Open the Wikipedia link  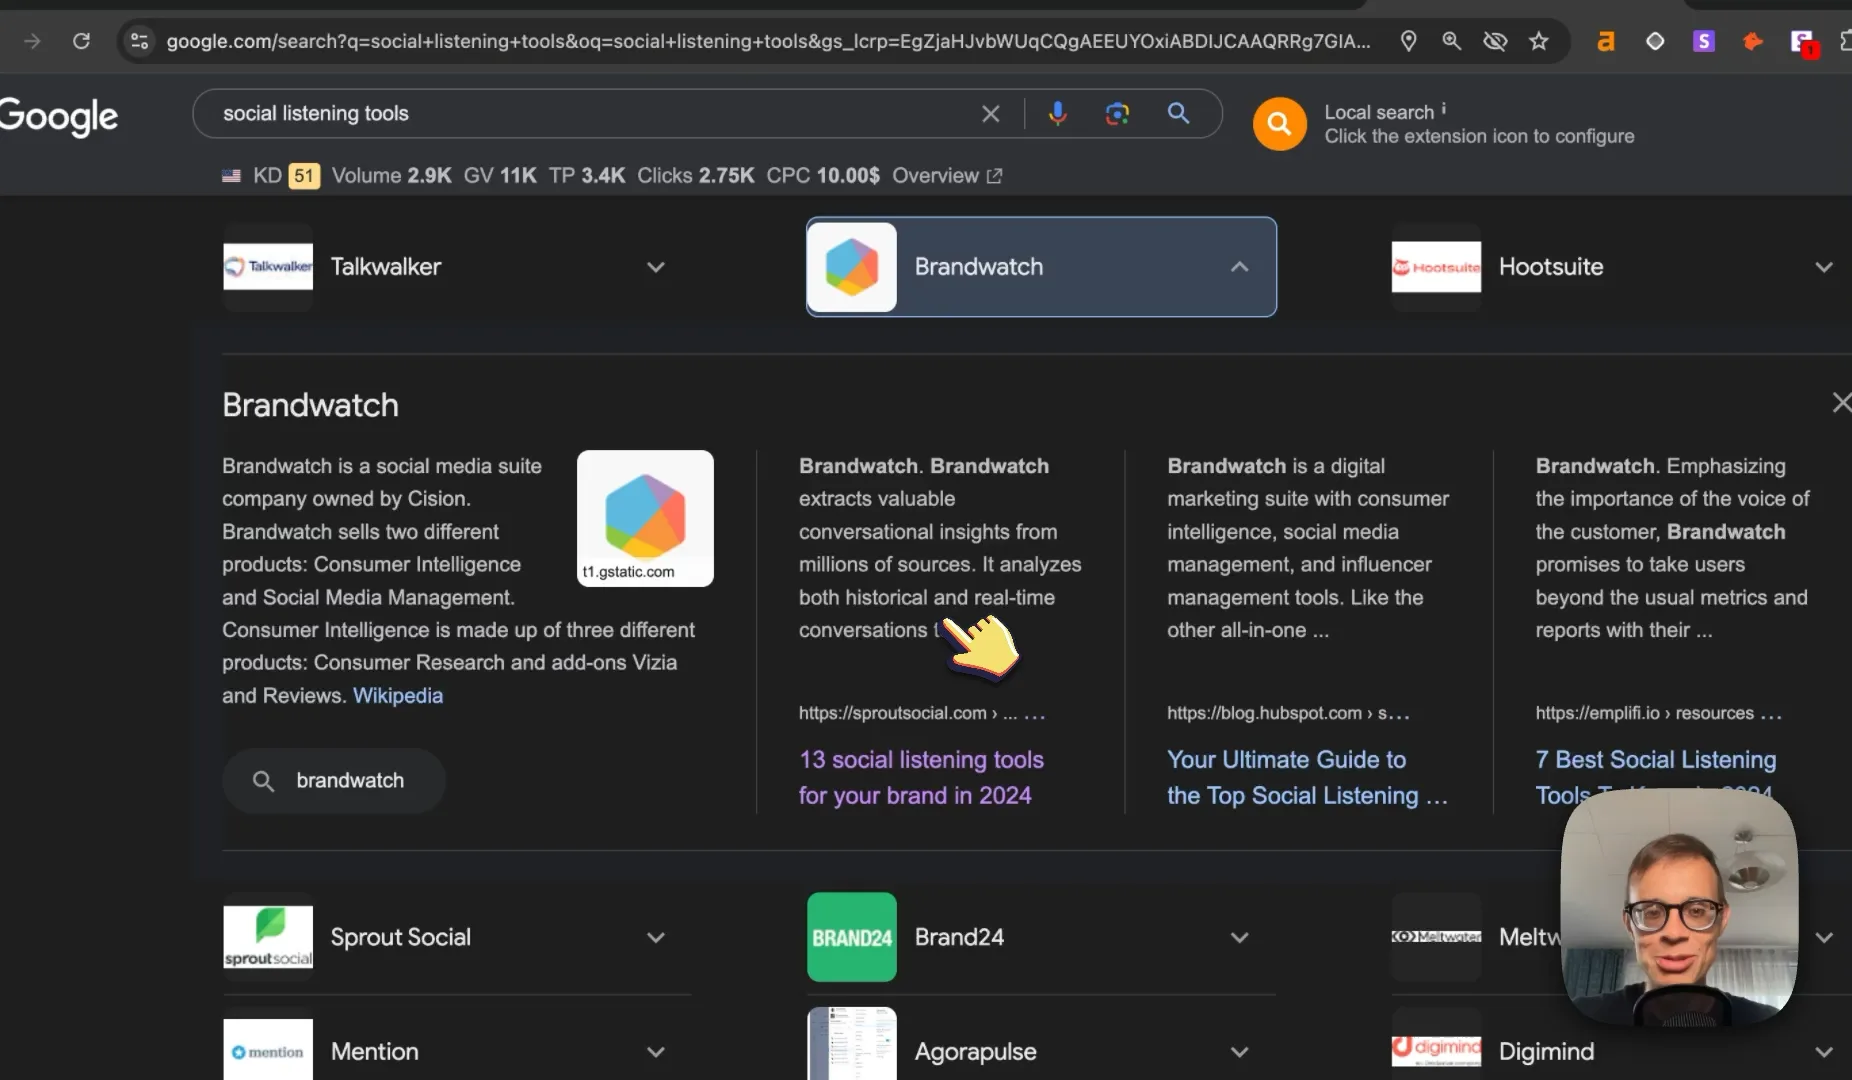tap(398, 695)
